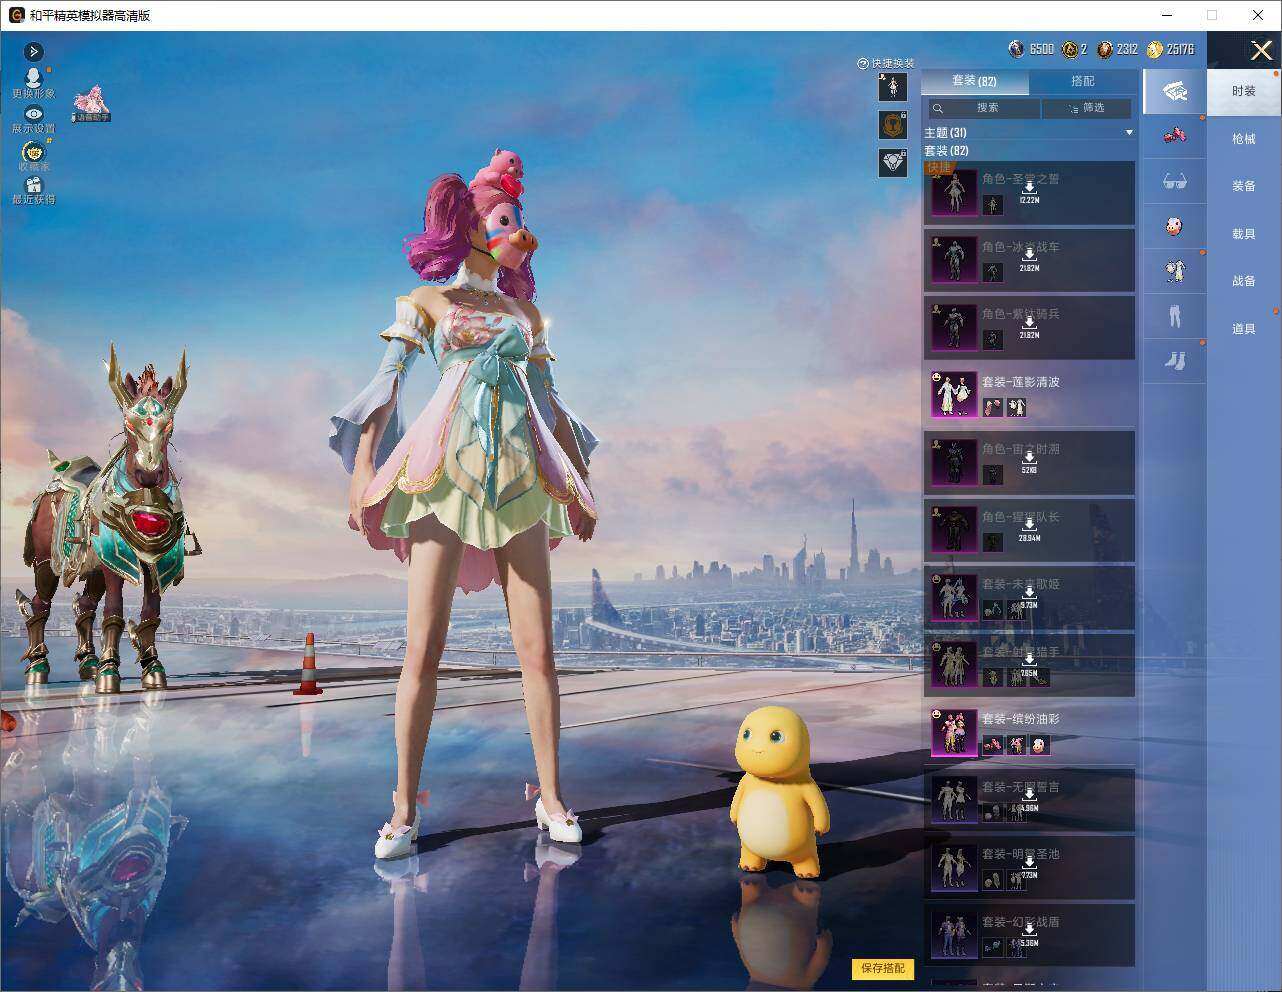
Task: Select the 套装-莲影清波 outfit thumbnail
Action: coord(954,395)
